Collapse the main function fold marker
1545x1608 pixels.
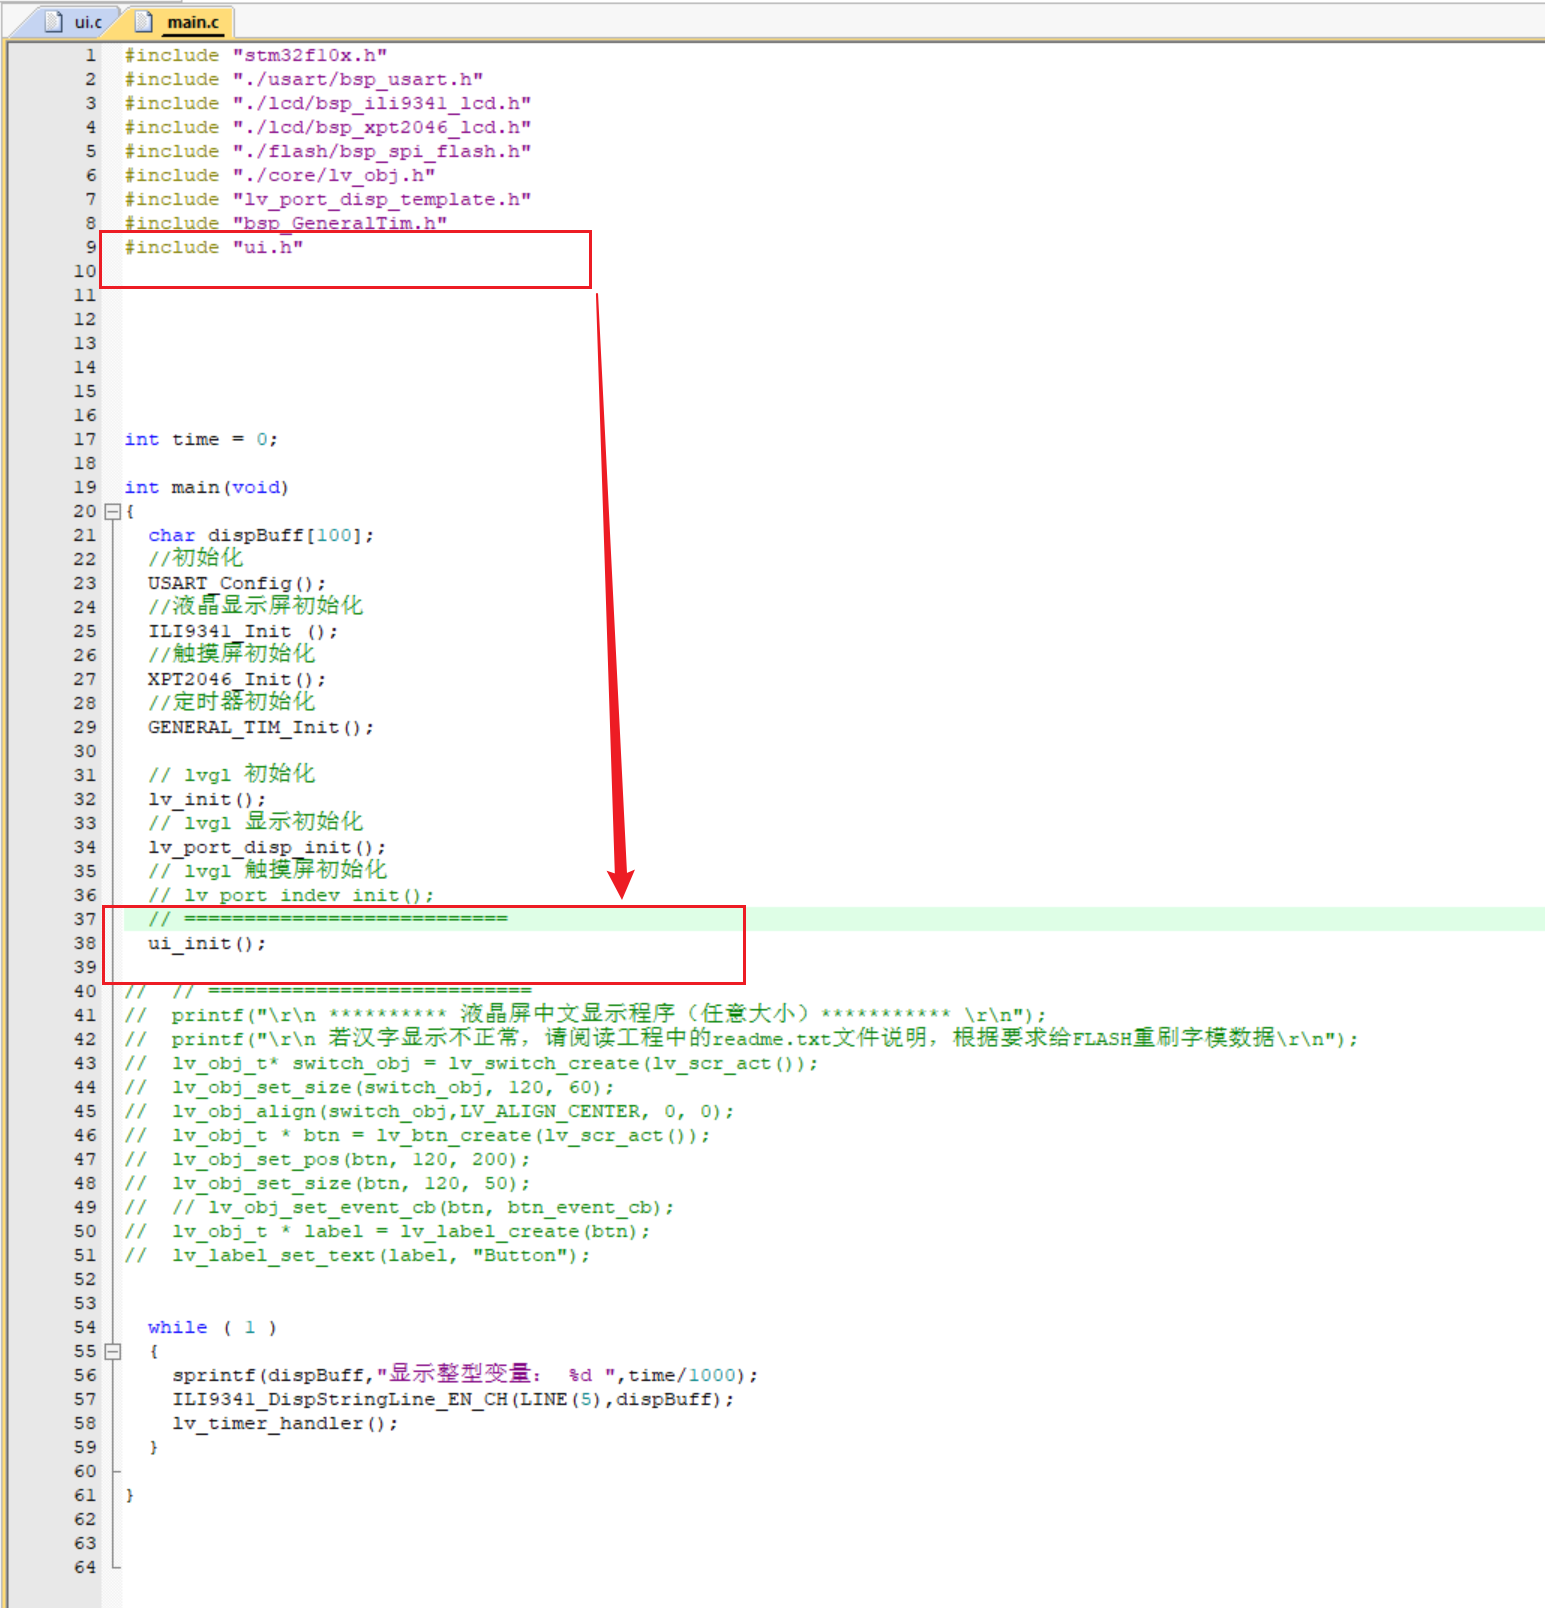tap(113, 511)
